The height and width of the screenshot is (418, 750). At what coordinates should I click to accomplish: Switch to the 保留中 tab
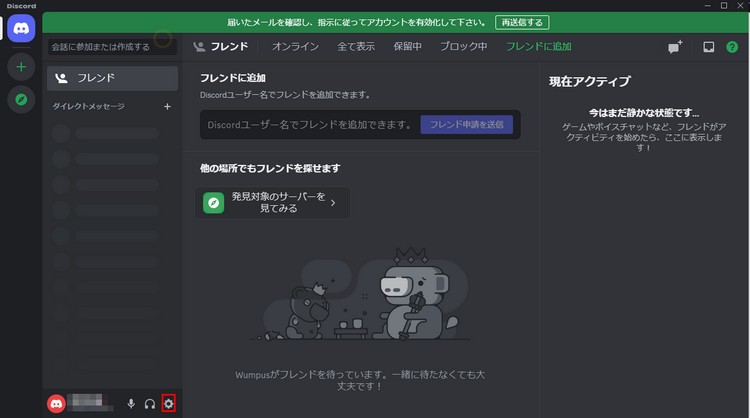[x=408, y=46]
